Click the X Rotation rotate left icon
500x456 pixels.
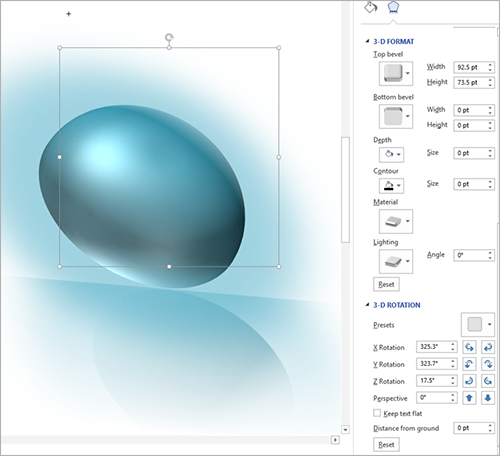pos(469,347)
